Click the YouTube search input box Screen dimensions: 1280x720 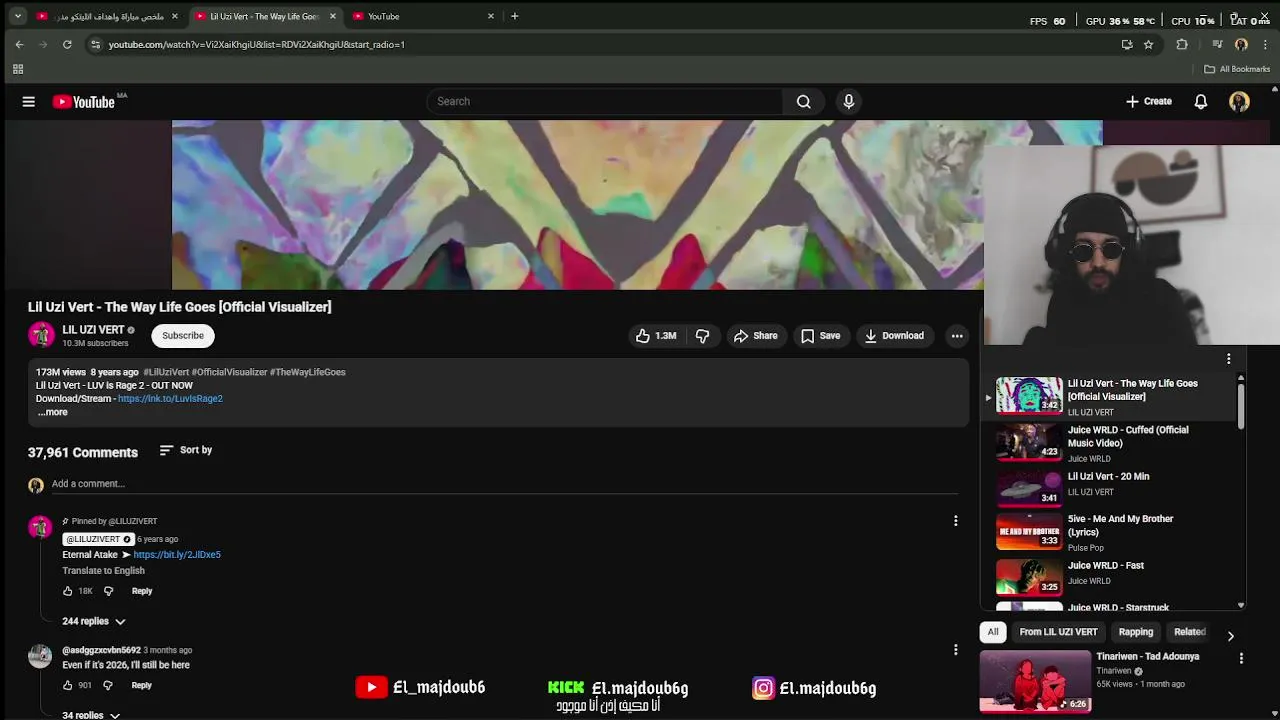pos(605,101)
